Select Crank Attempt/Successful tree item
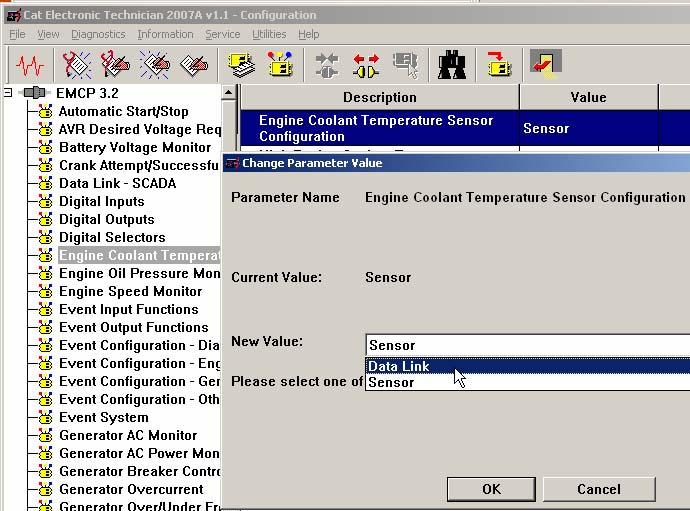 pyautogui.click(x=139, y=165)
